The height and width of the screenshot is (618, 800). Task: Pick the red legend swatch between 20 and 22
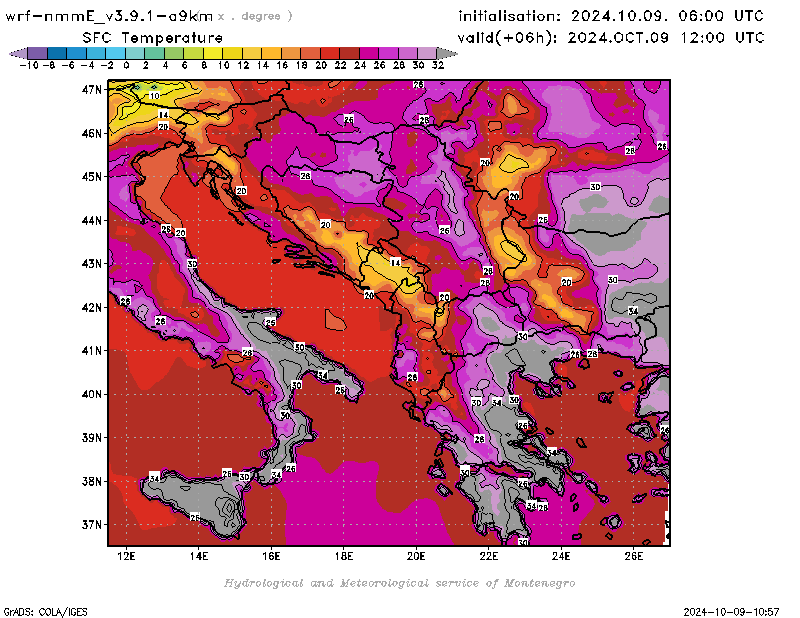330,53
